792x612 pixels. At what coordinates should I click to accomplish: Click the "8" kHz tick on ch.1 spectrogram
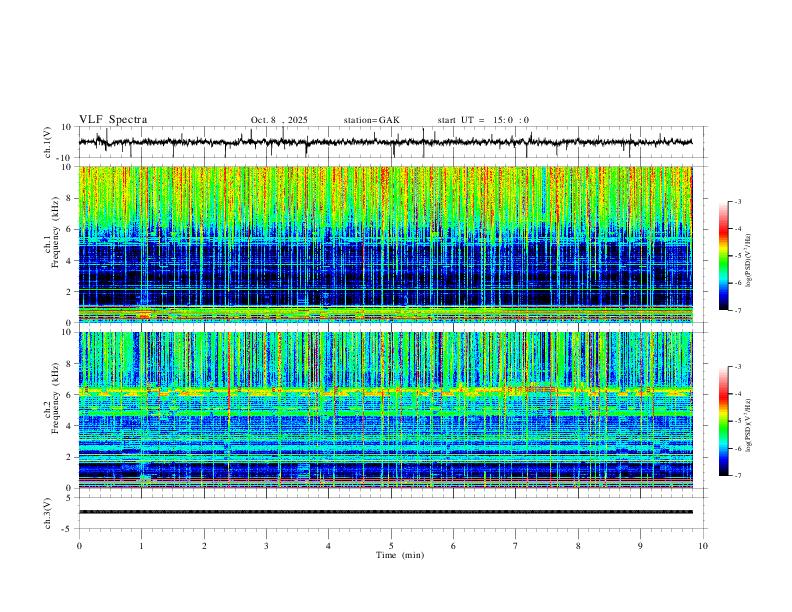[69, 198]
